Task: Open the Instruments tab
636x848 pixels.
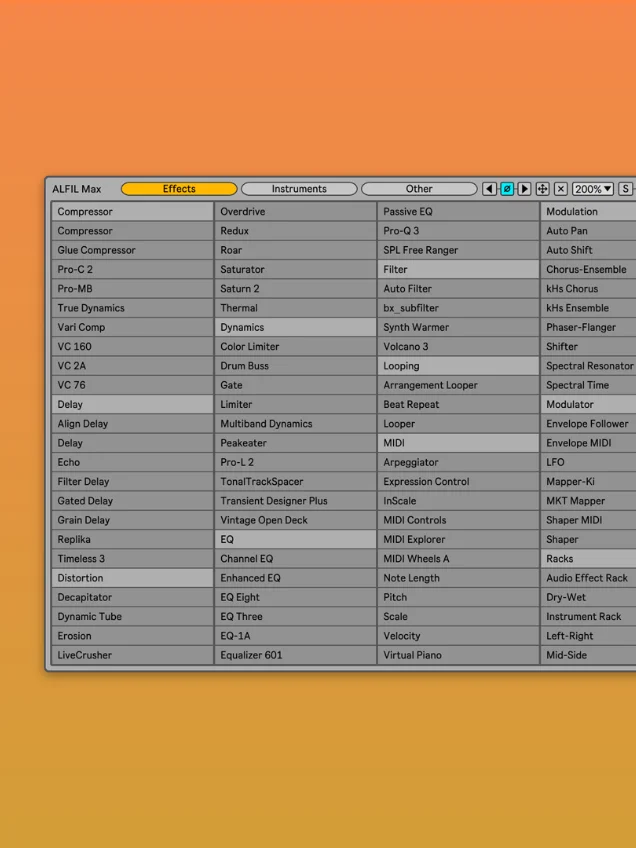Action: coord(299,189)
